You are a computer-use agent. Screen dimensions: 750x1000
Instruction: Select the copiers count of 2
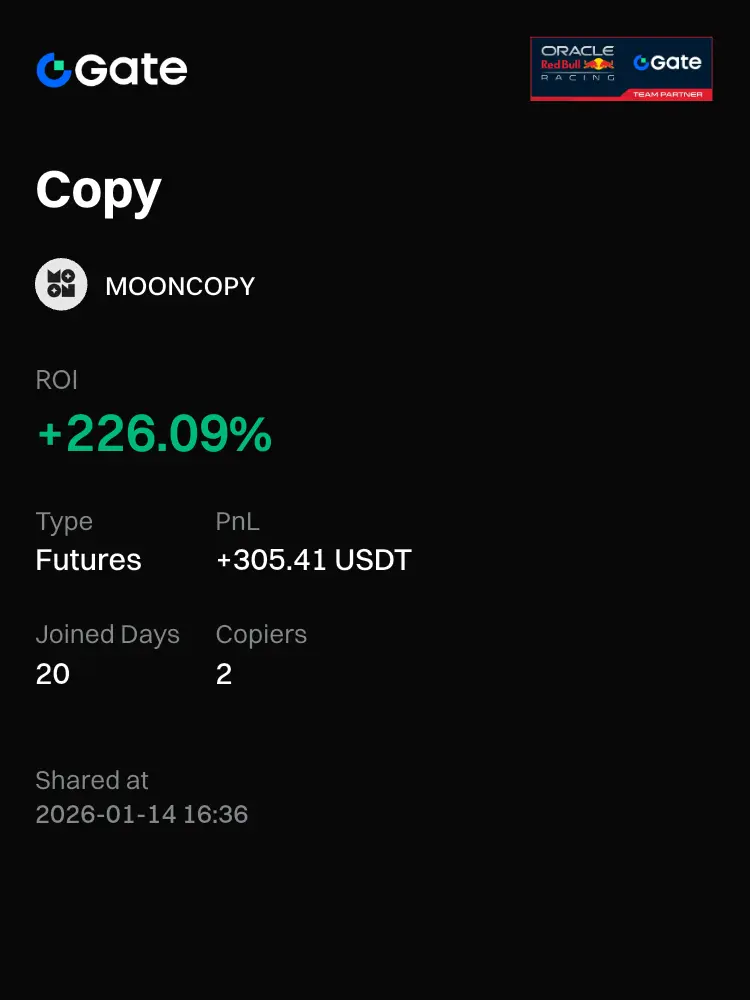click(224, 674)
